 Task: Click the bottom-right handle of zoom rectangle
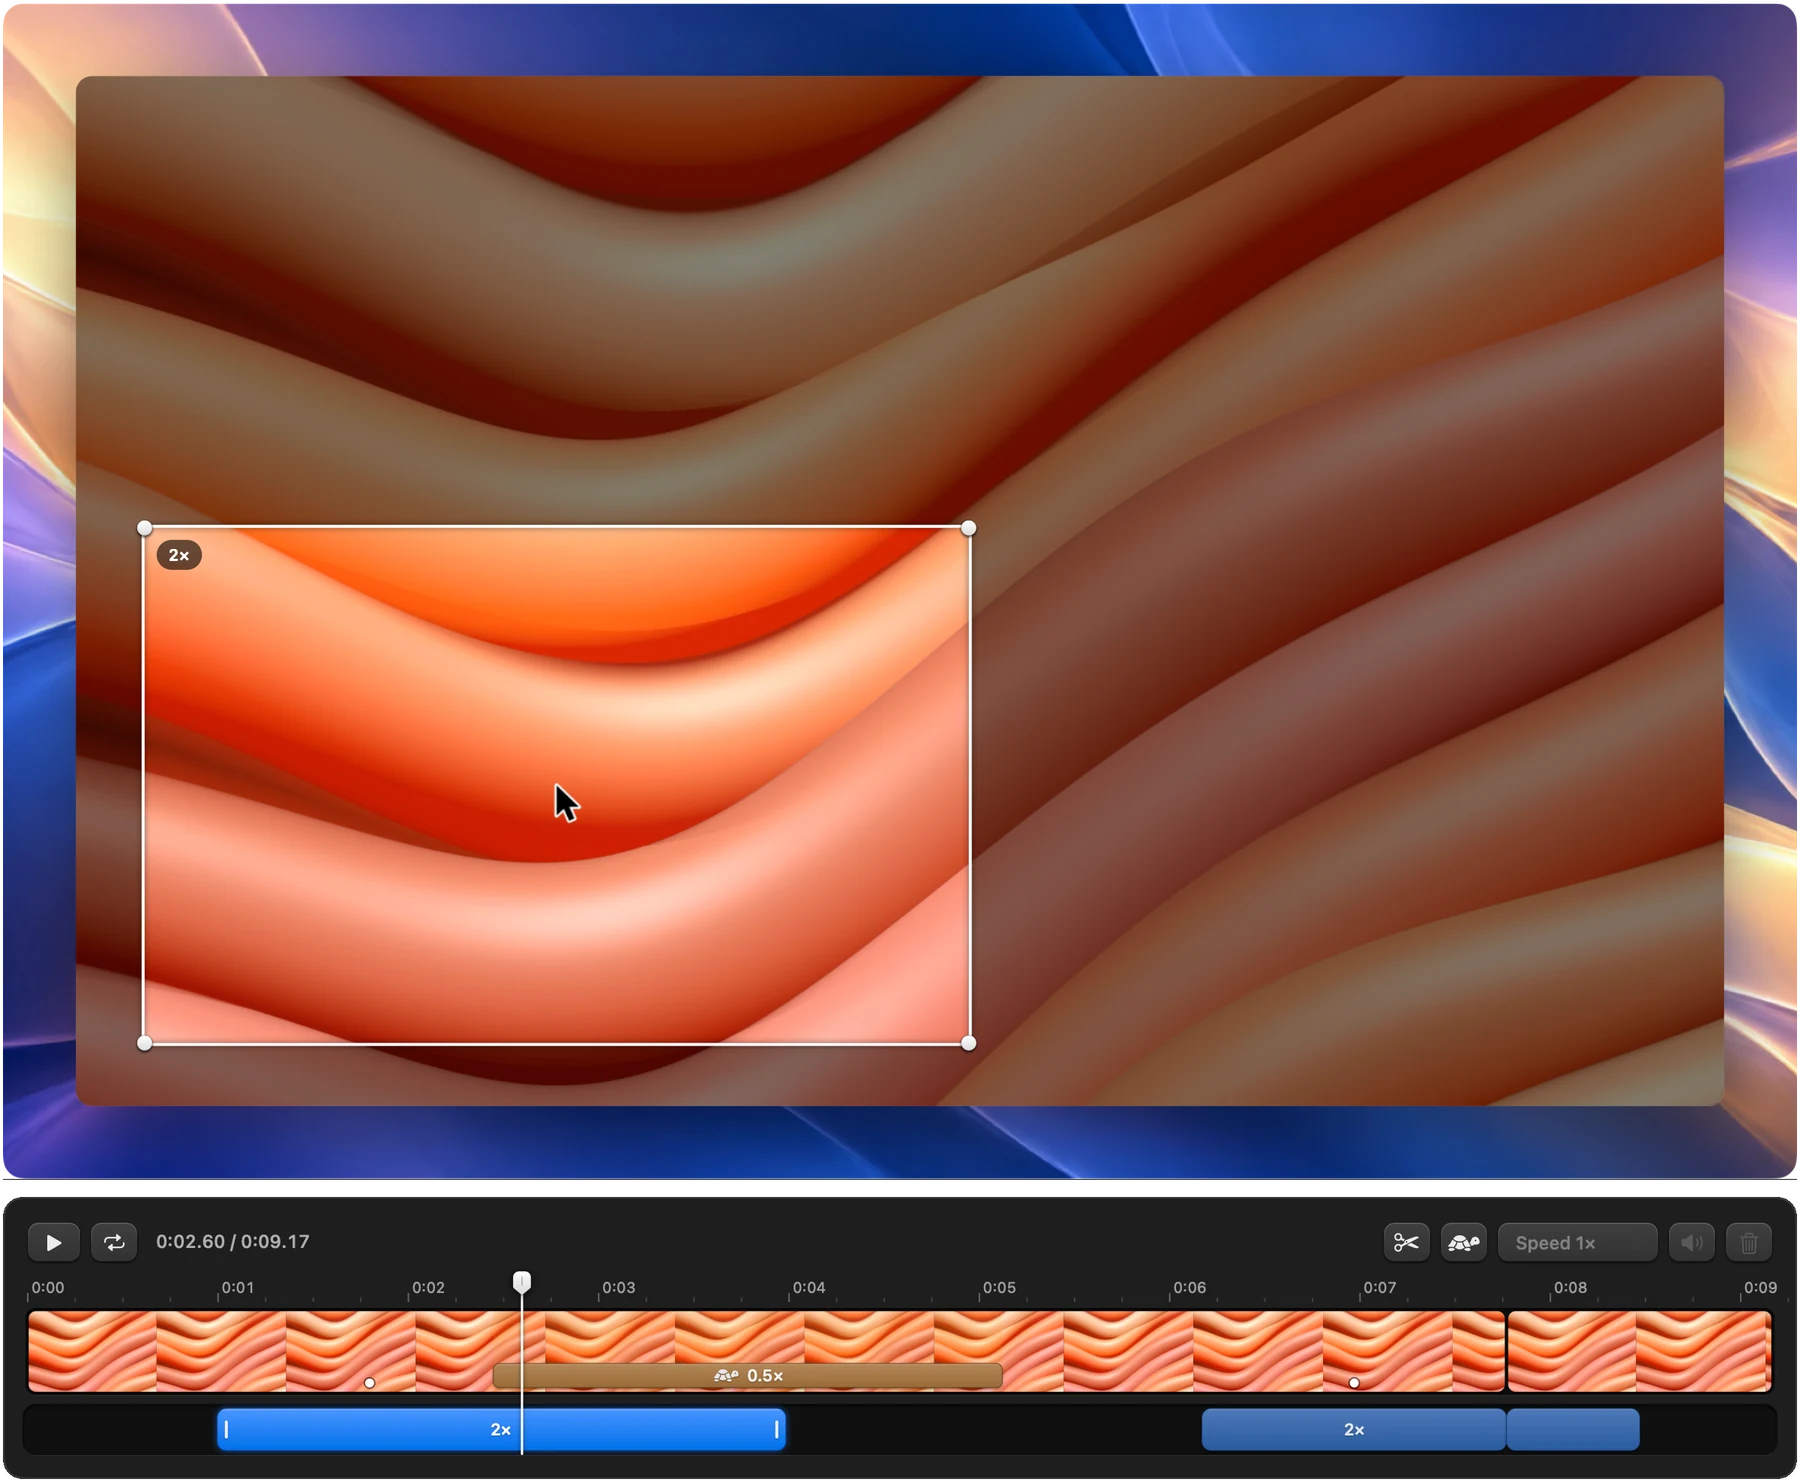click(968, 1043)
